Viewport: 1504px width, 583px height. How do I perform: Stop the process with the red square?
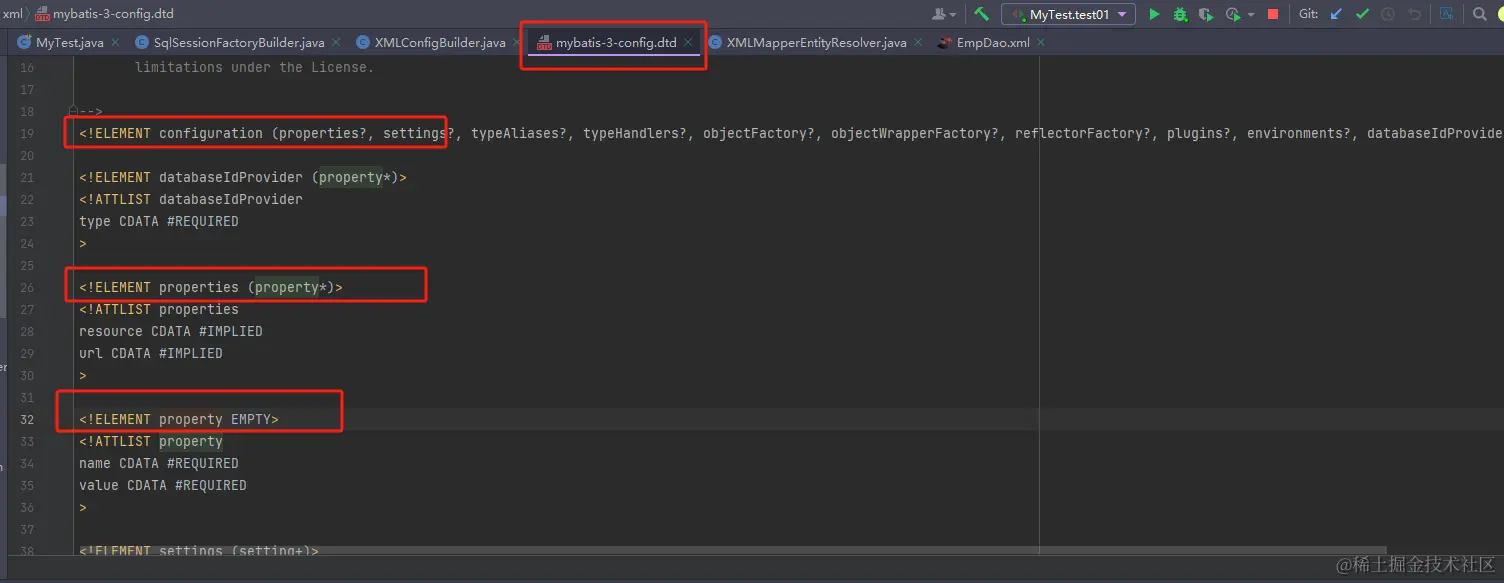coord(1273,14)
